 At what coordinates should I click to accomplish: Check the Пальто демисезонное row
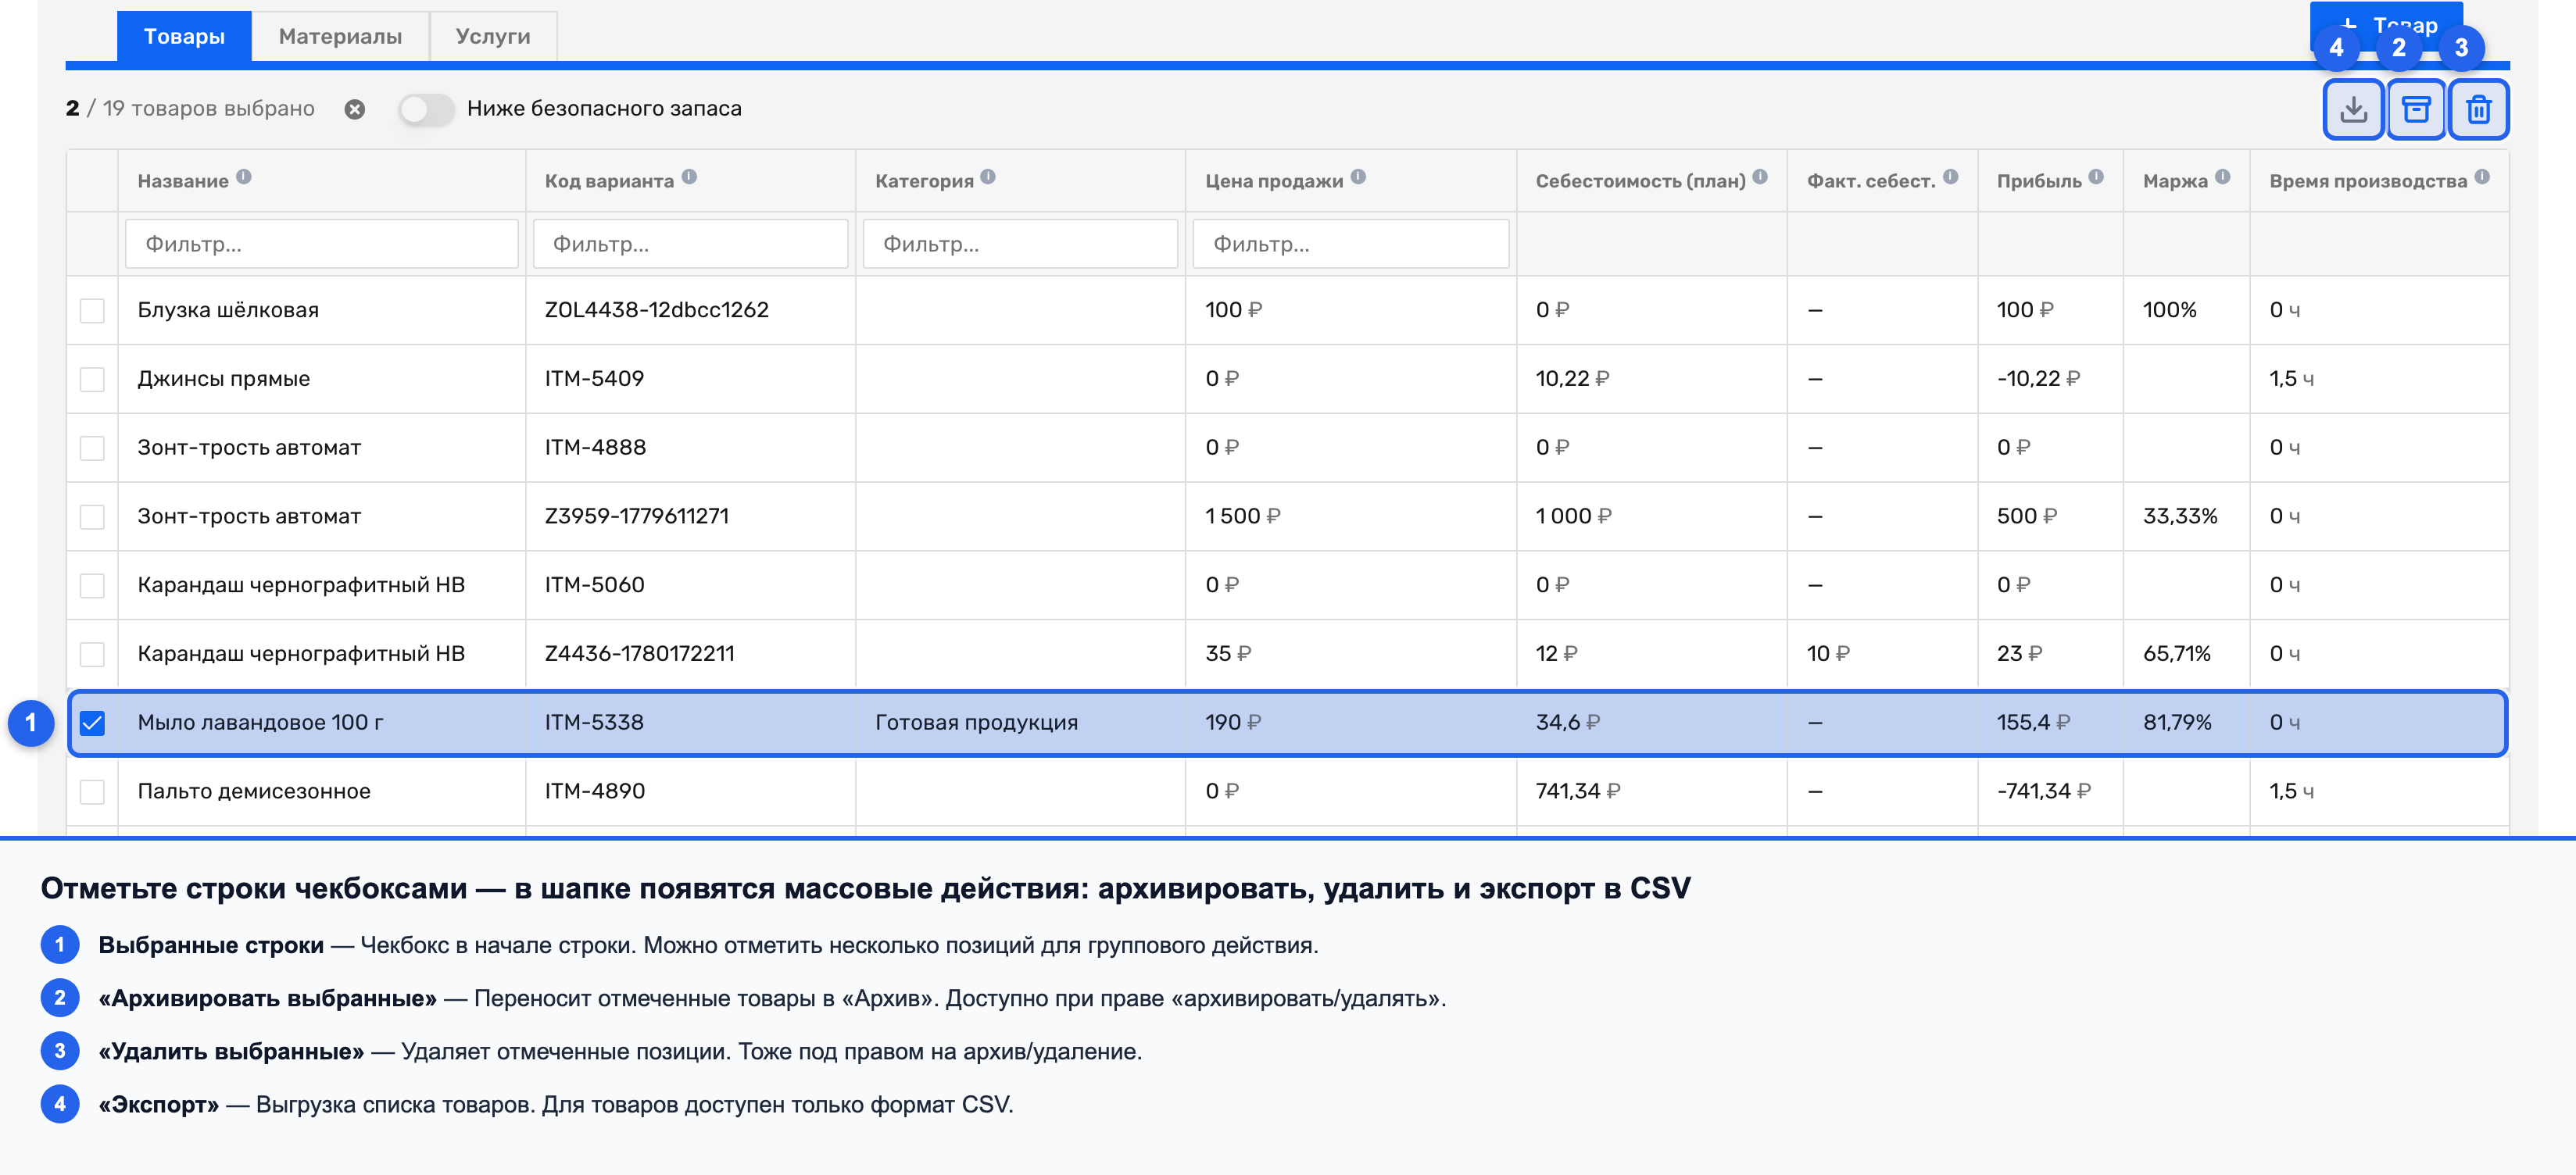tap(92, 791)
